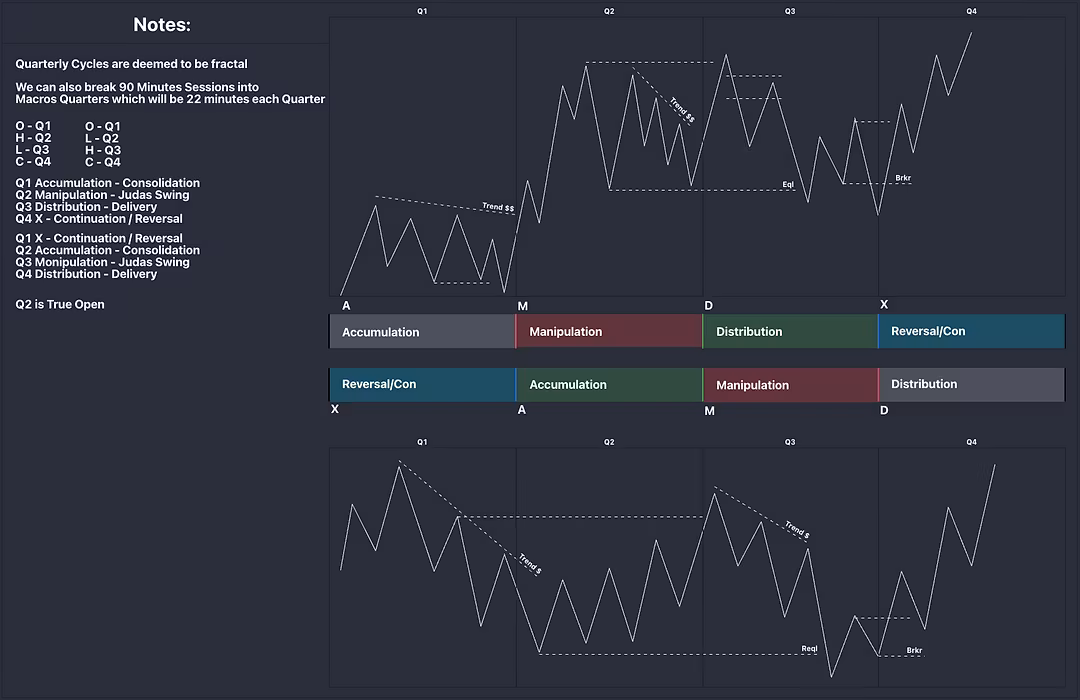Screen dimensions: 1080x700
Task: Click the D marker beneath the lower gray bar
Action: point(883,410)
